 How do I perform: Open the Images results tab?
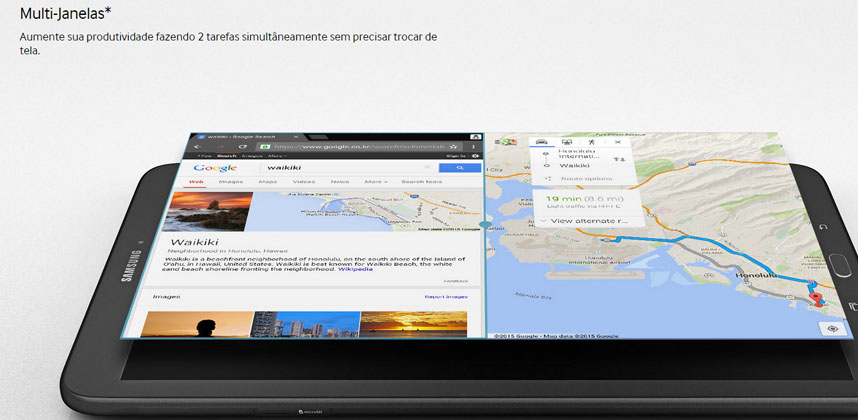coord(230,182)
